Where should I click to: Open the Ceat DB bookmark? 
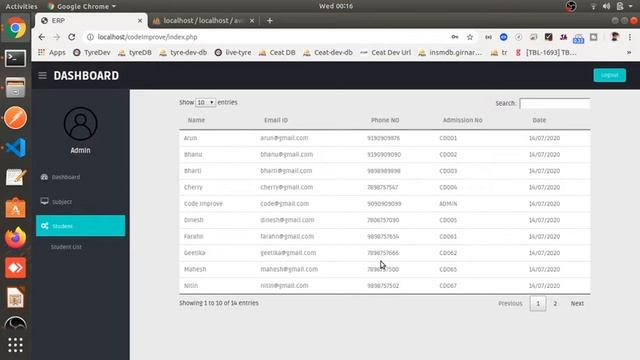[x=277, y=53]
